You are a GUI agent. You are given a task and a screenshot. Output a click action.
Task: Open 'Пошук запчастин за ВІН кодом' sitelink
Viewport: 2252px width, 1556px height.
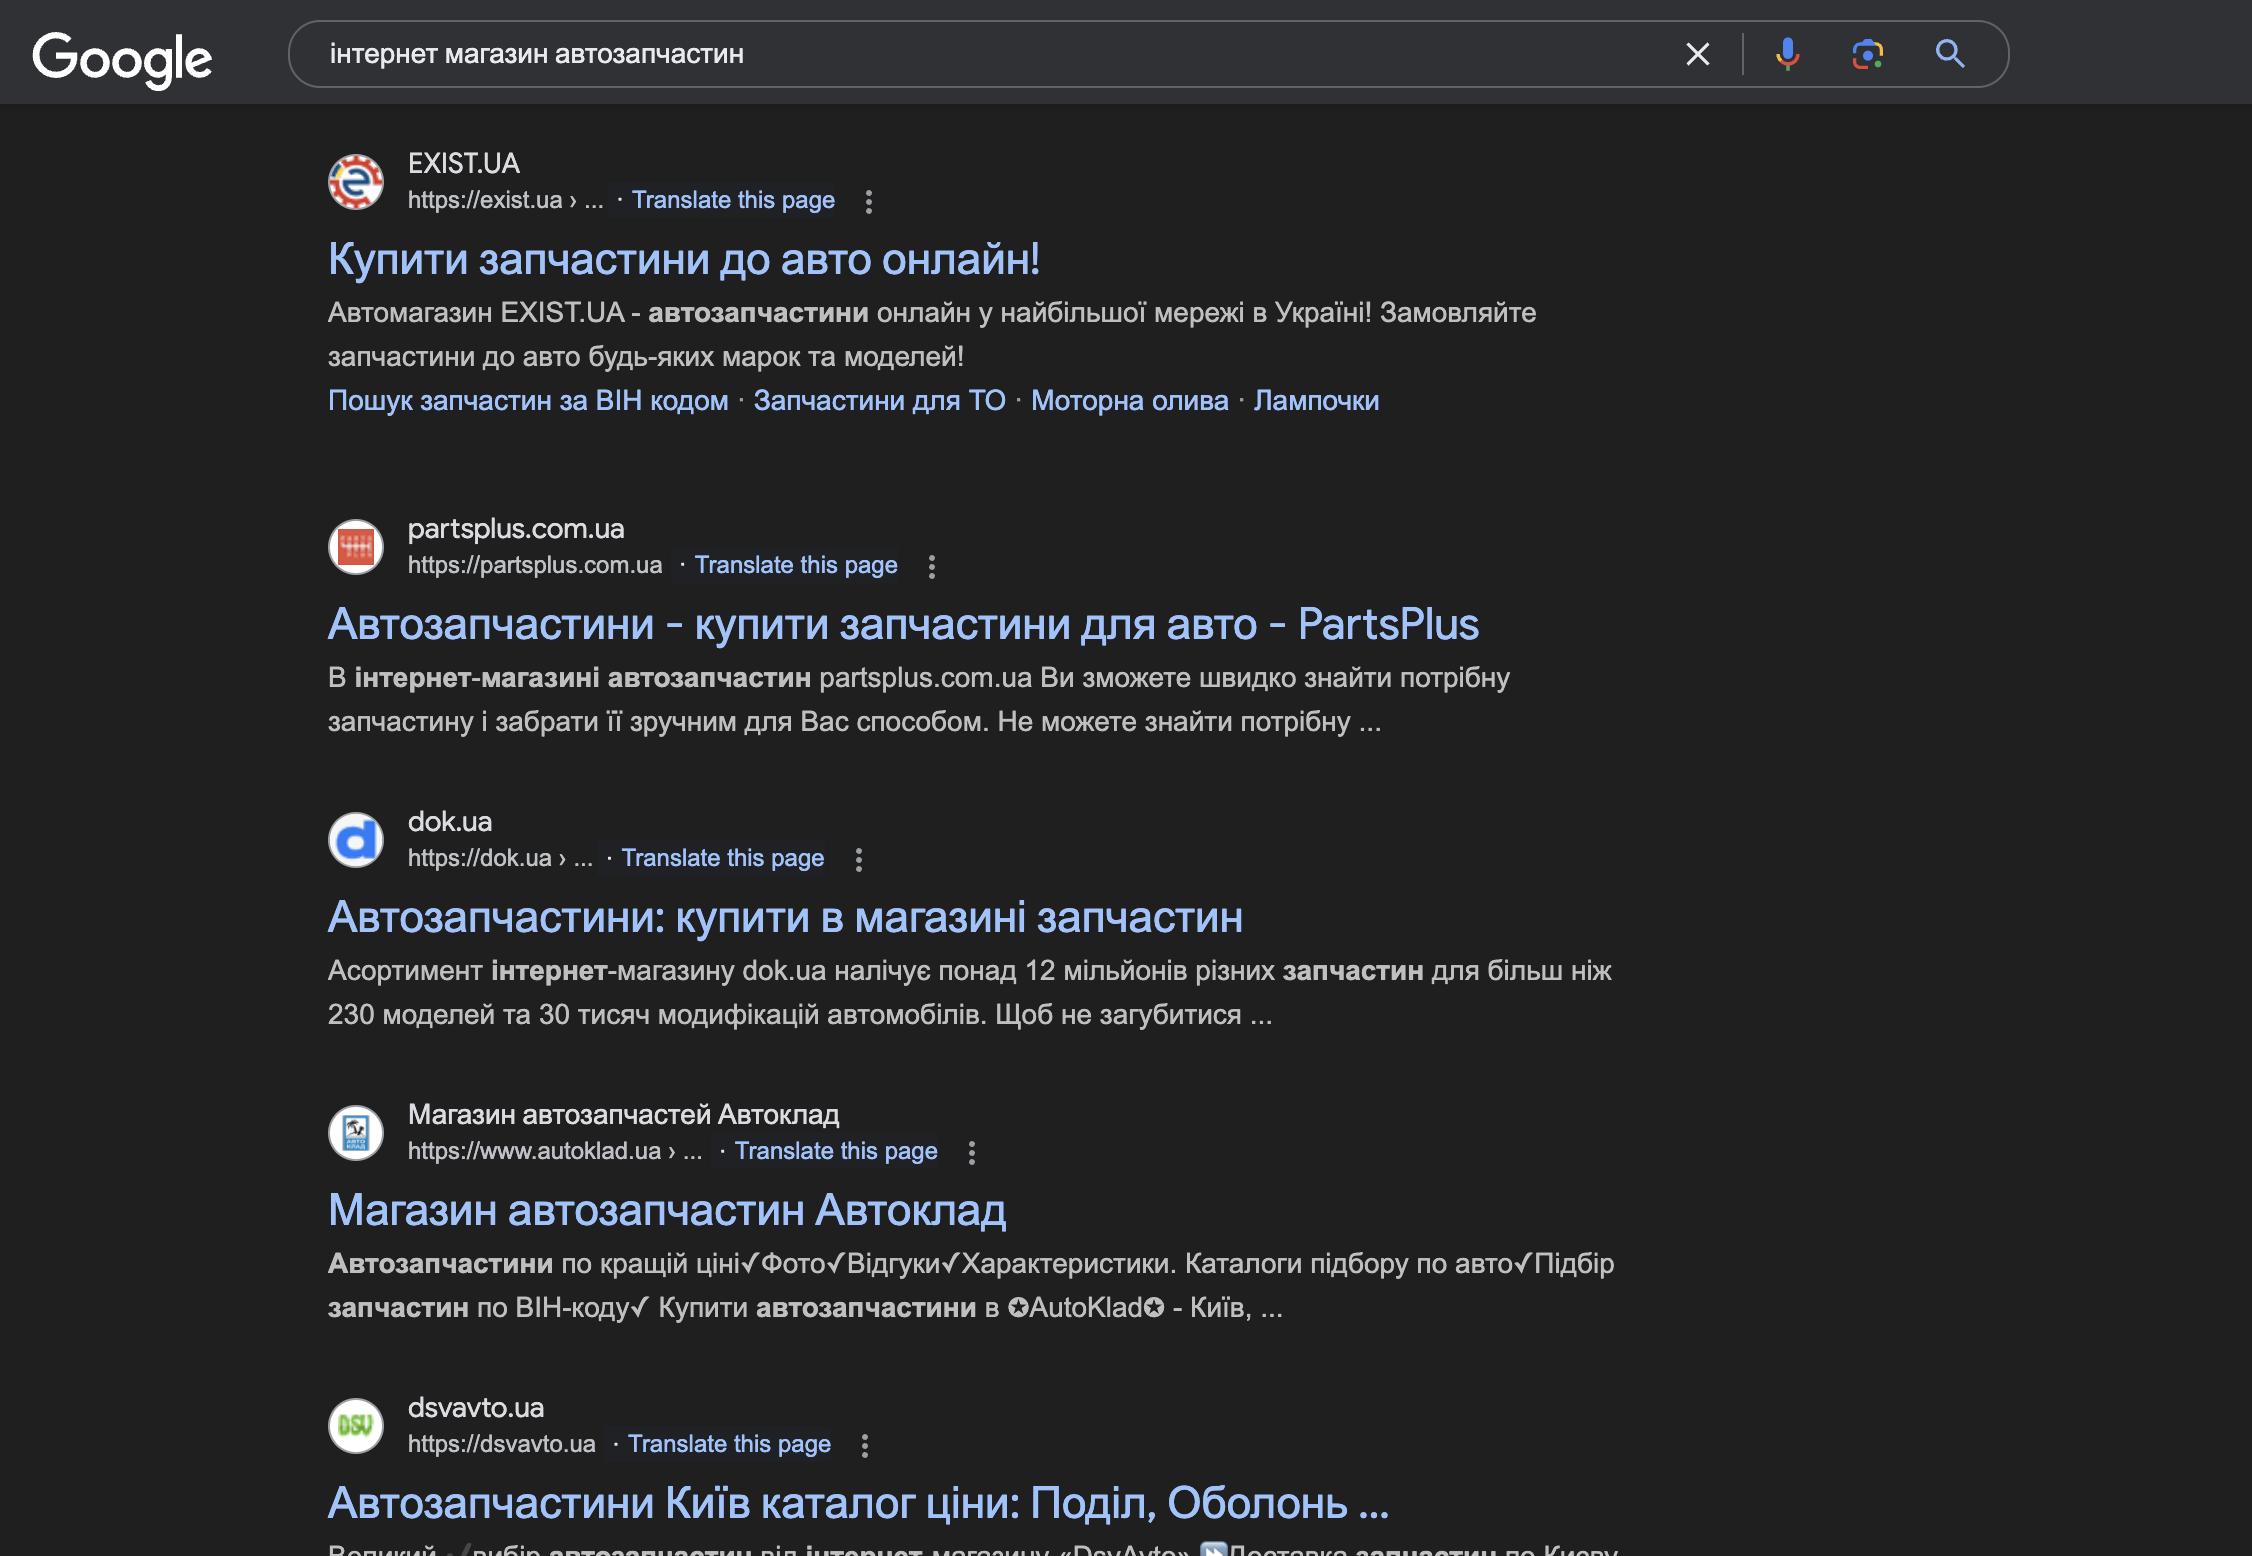click(x=528, y=401)
